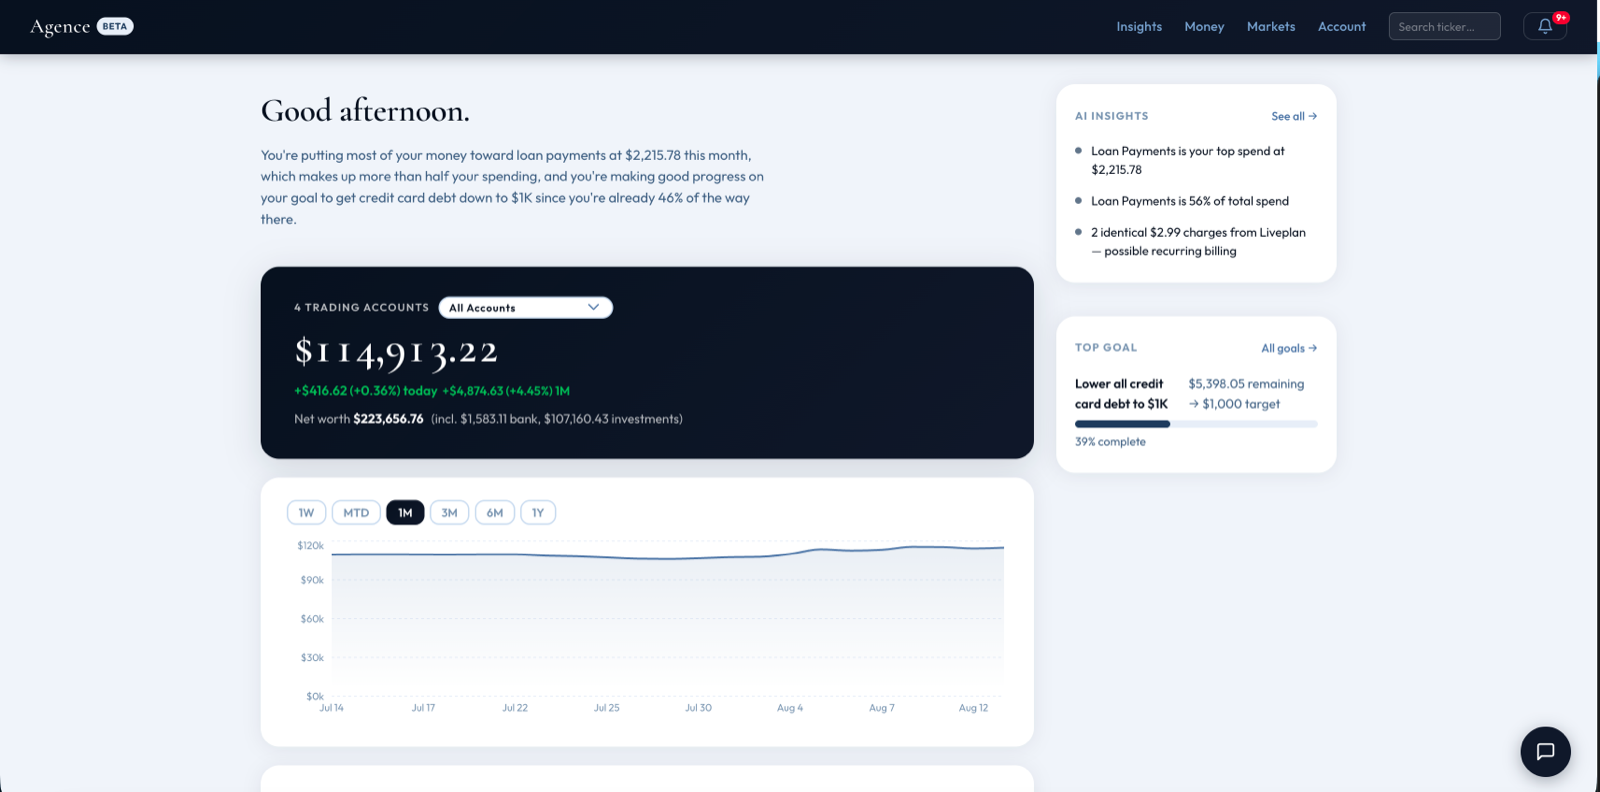Open the Markets menu

pos(1271,27)
